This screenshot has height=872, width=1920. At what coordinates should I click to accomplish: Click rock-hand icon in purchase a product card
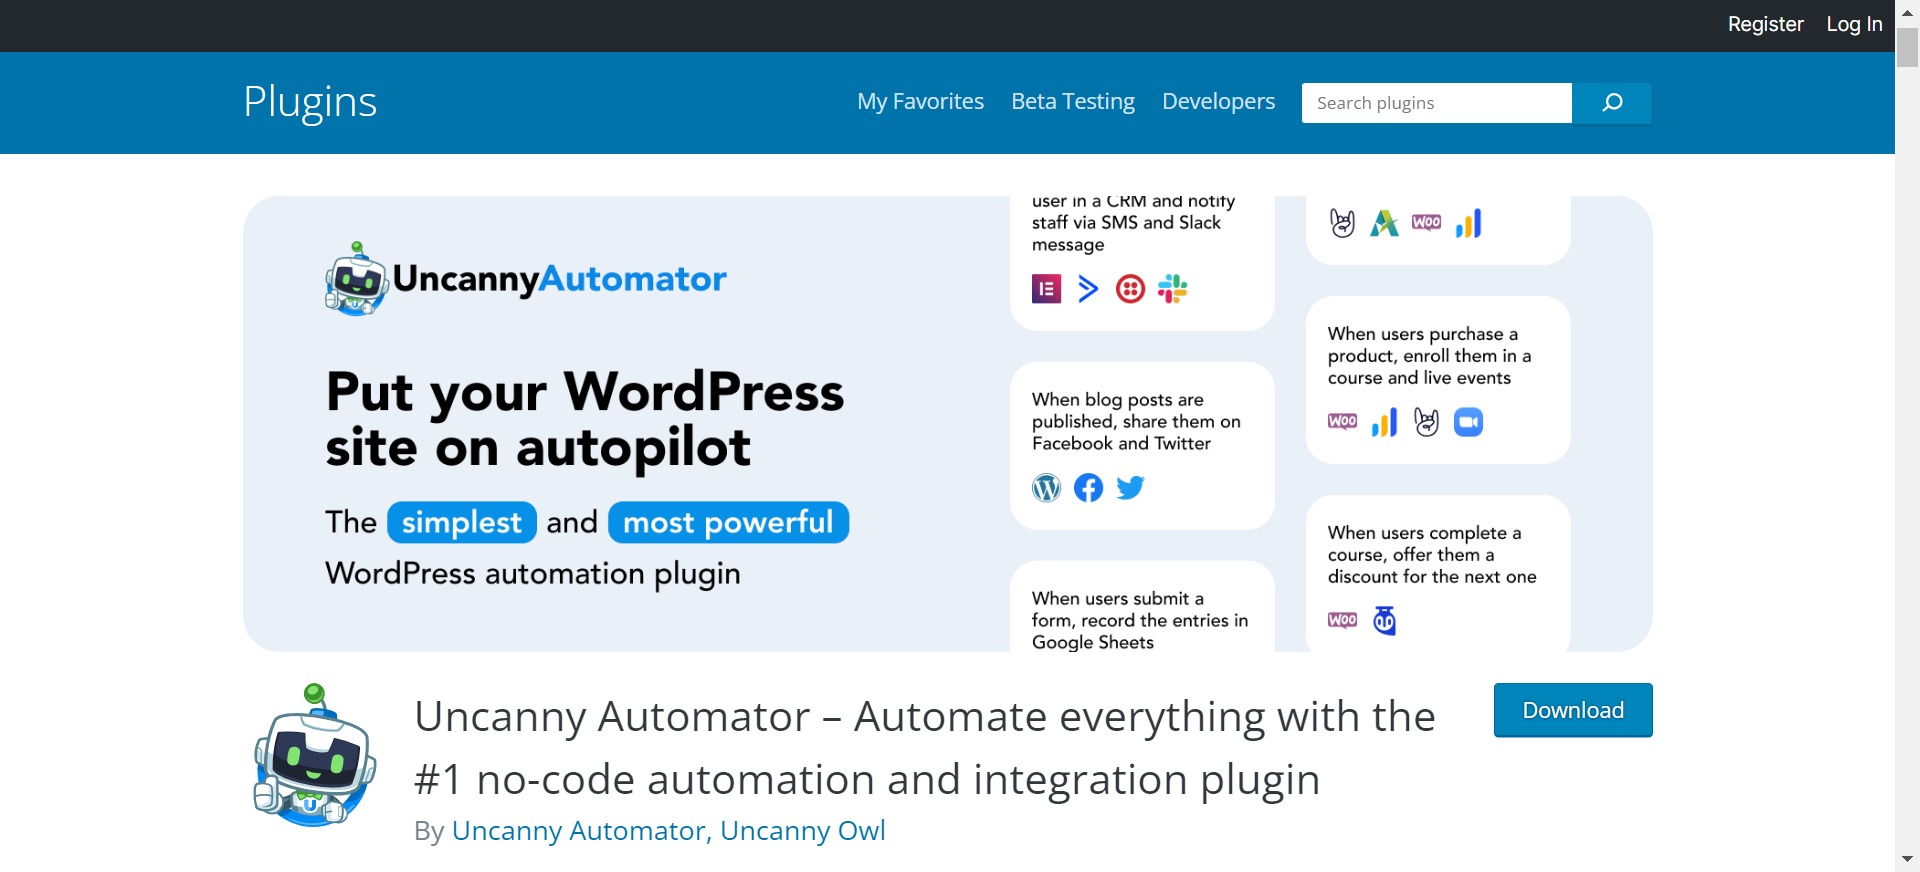[x=1426, y=422]
